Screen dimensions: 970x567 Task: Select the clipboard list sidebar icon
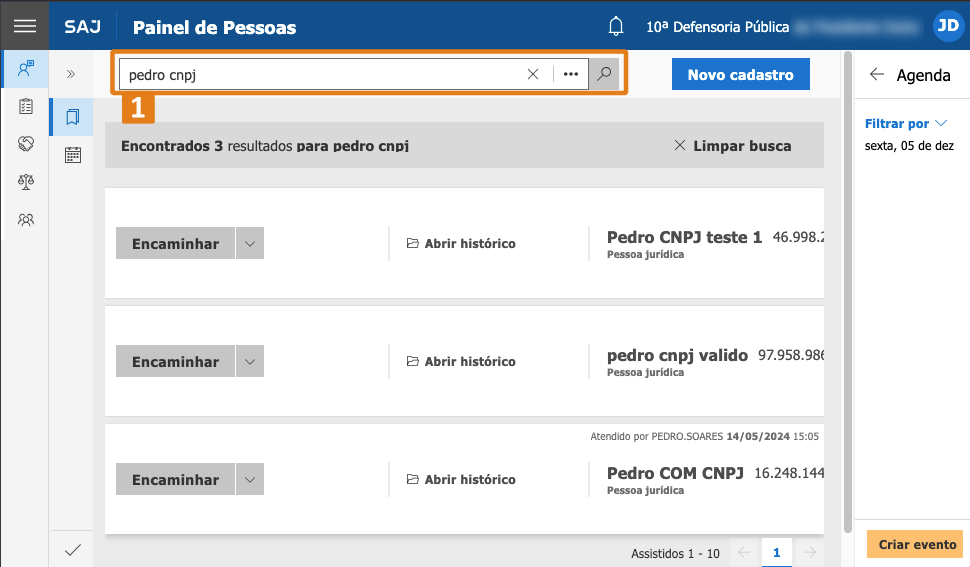tap(26, 106)
